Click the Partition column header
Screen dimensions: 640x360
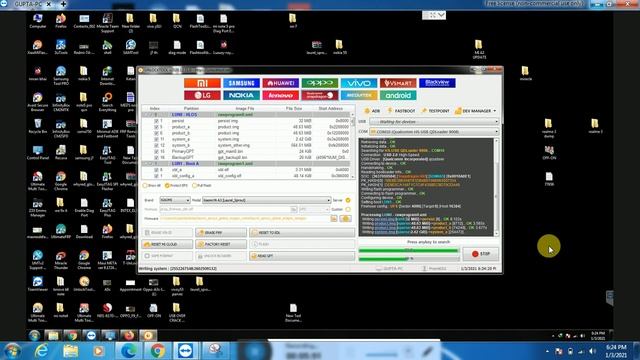(x=191, y=109)
